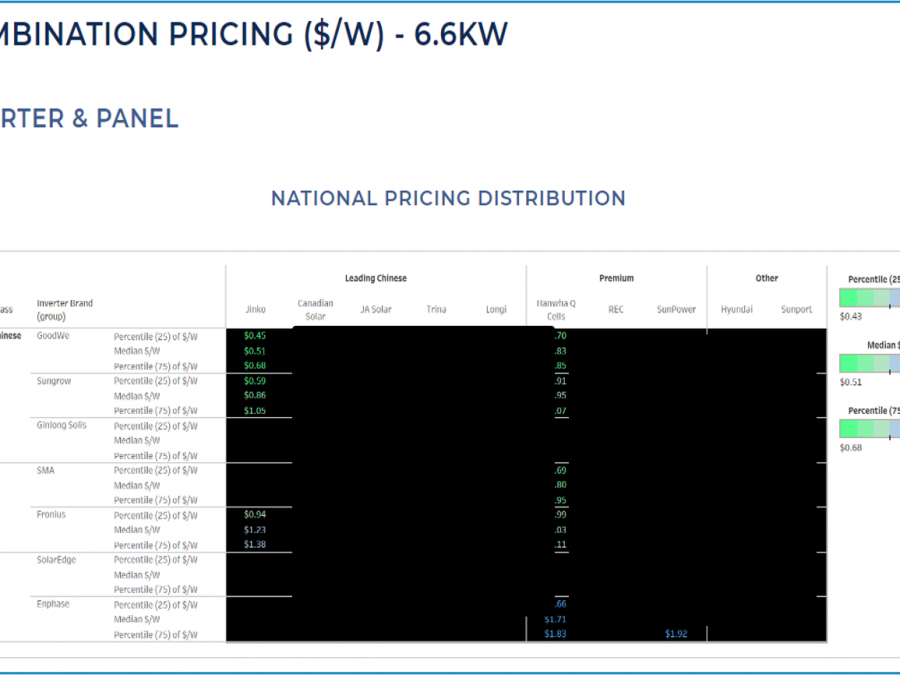
Task: Click the Jinko column header
Action: tap(255, 309)
